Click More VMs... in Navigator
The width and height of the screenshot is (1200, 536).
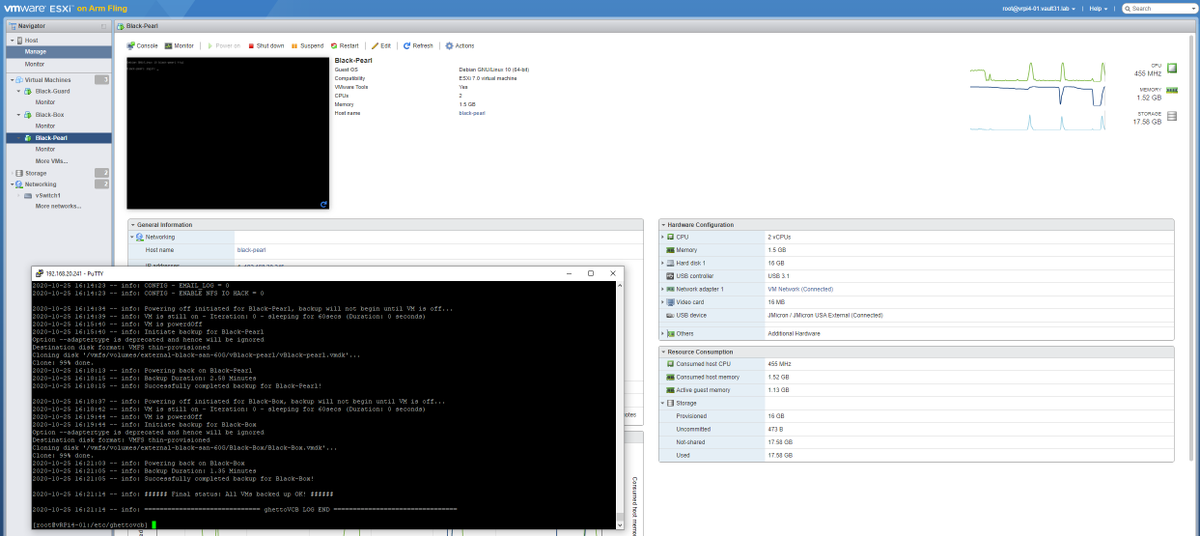coord(52,161)
